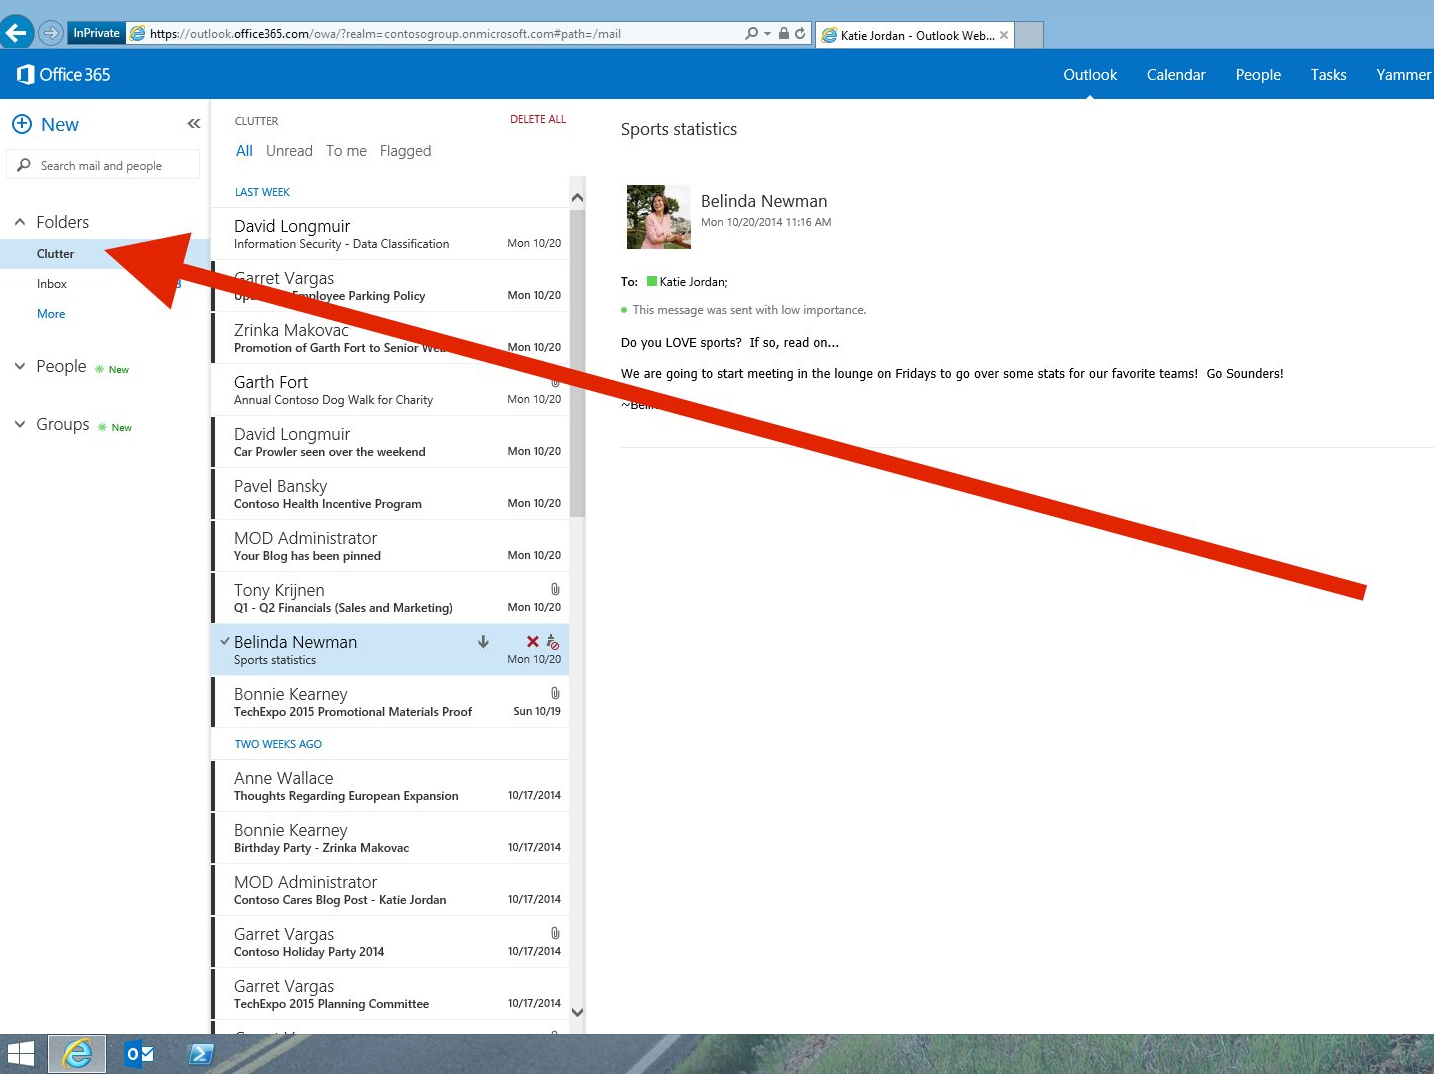The height and width of the screenshot is (1075, 1434).
Task: Open the Information Security - Data Classification message
Action: pyautogui.click(x=390, y=234)
